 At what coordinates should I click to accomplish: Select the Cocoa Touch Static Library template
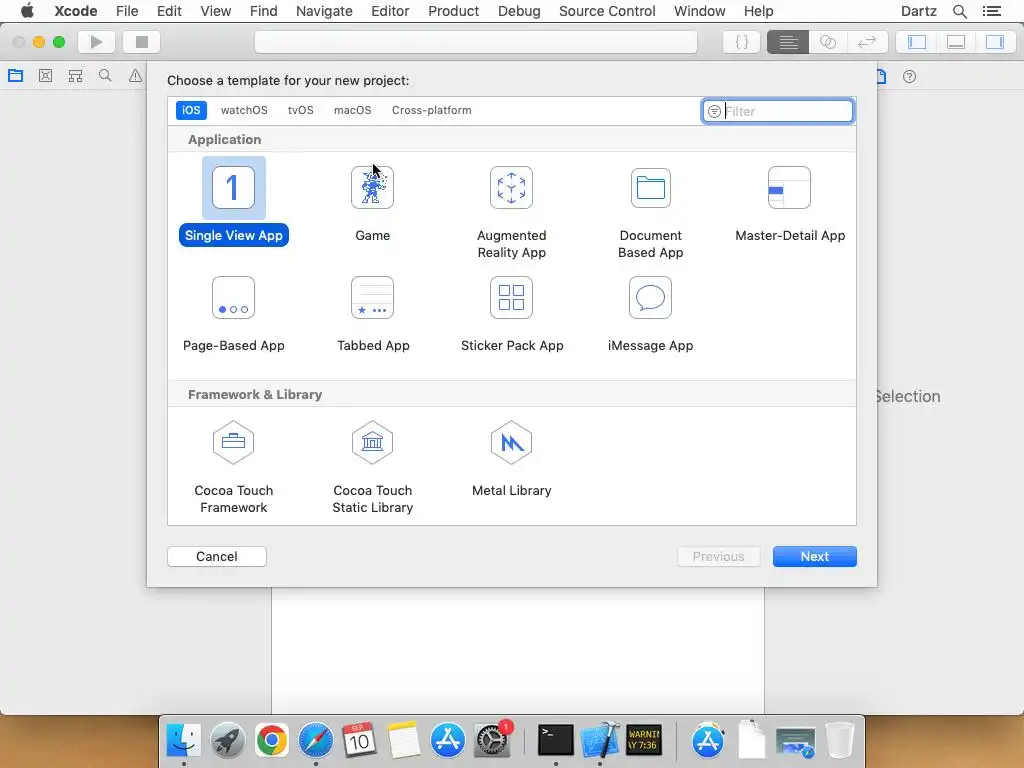point(373,467)
